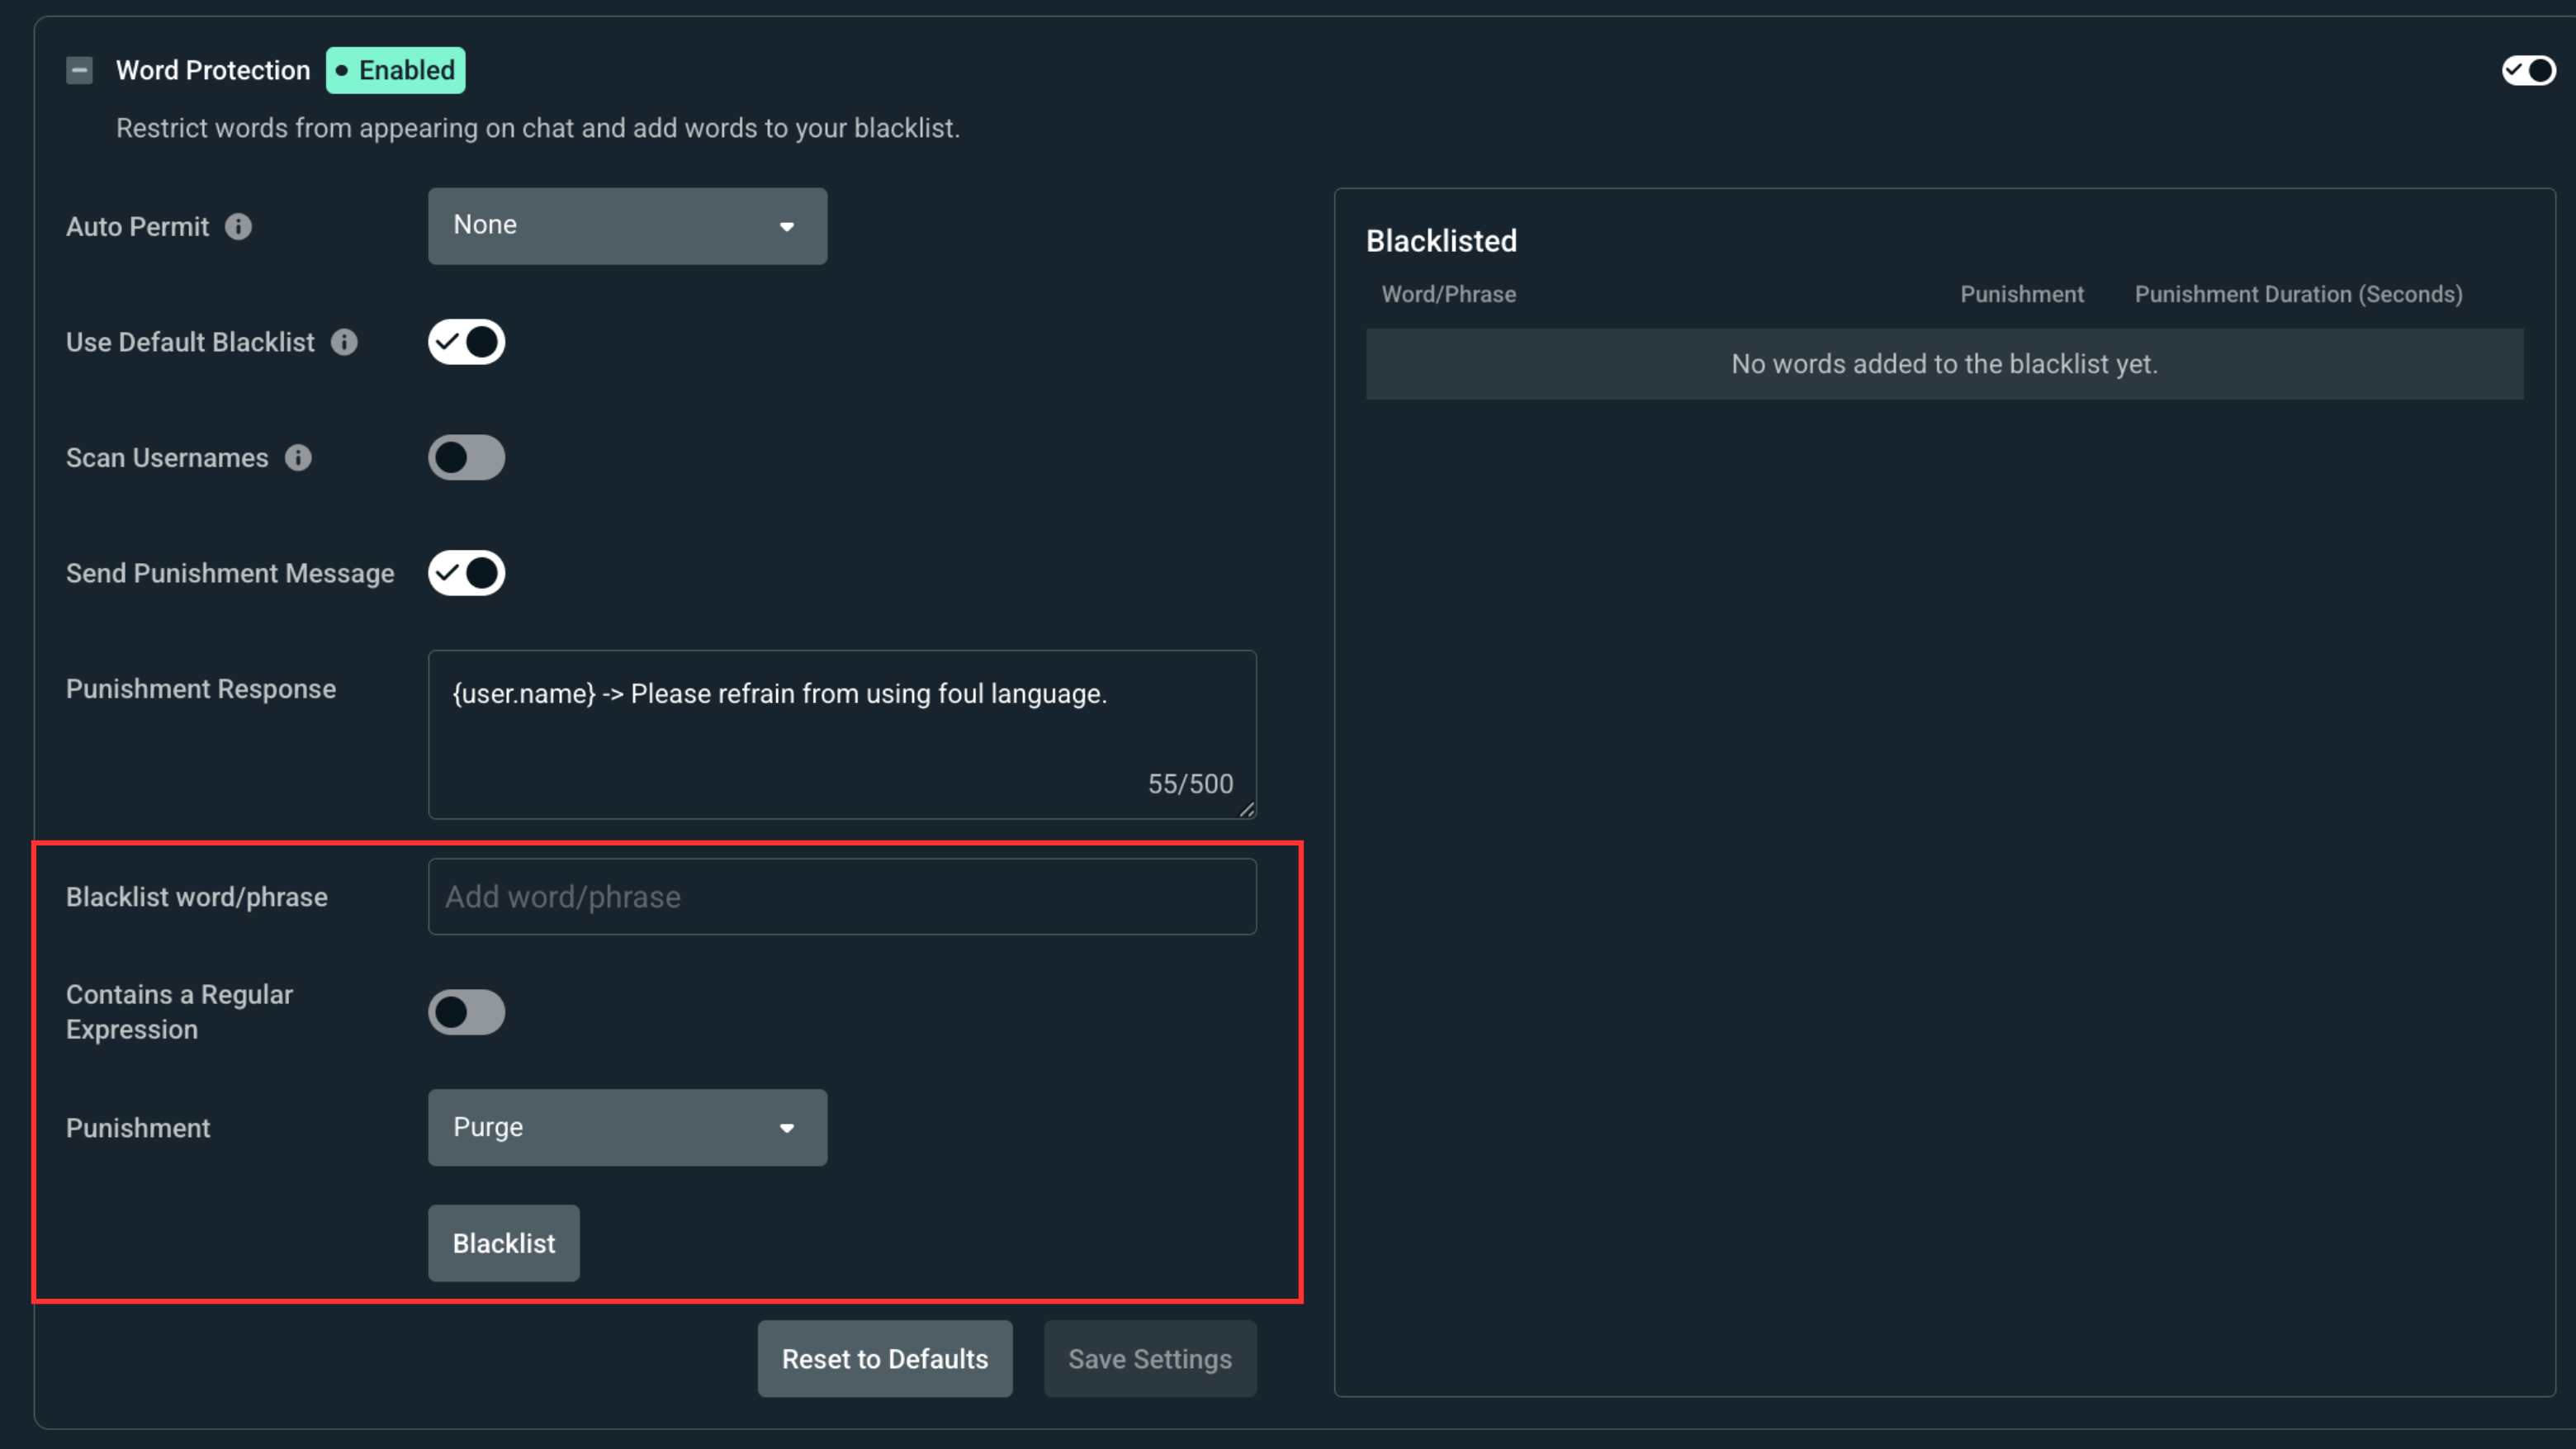
Task: Click the Punishment column header in Blacklisted
Action: pos(2021,294)
